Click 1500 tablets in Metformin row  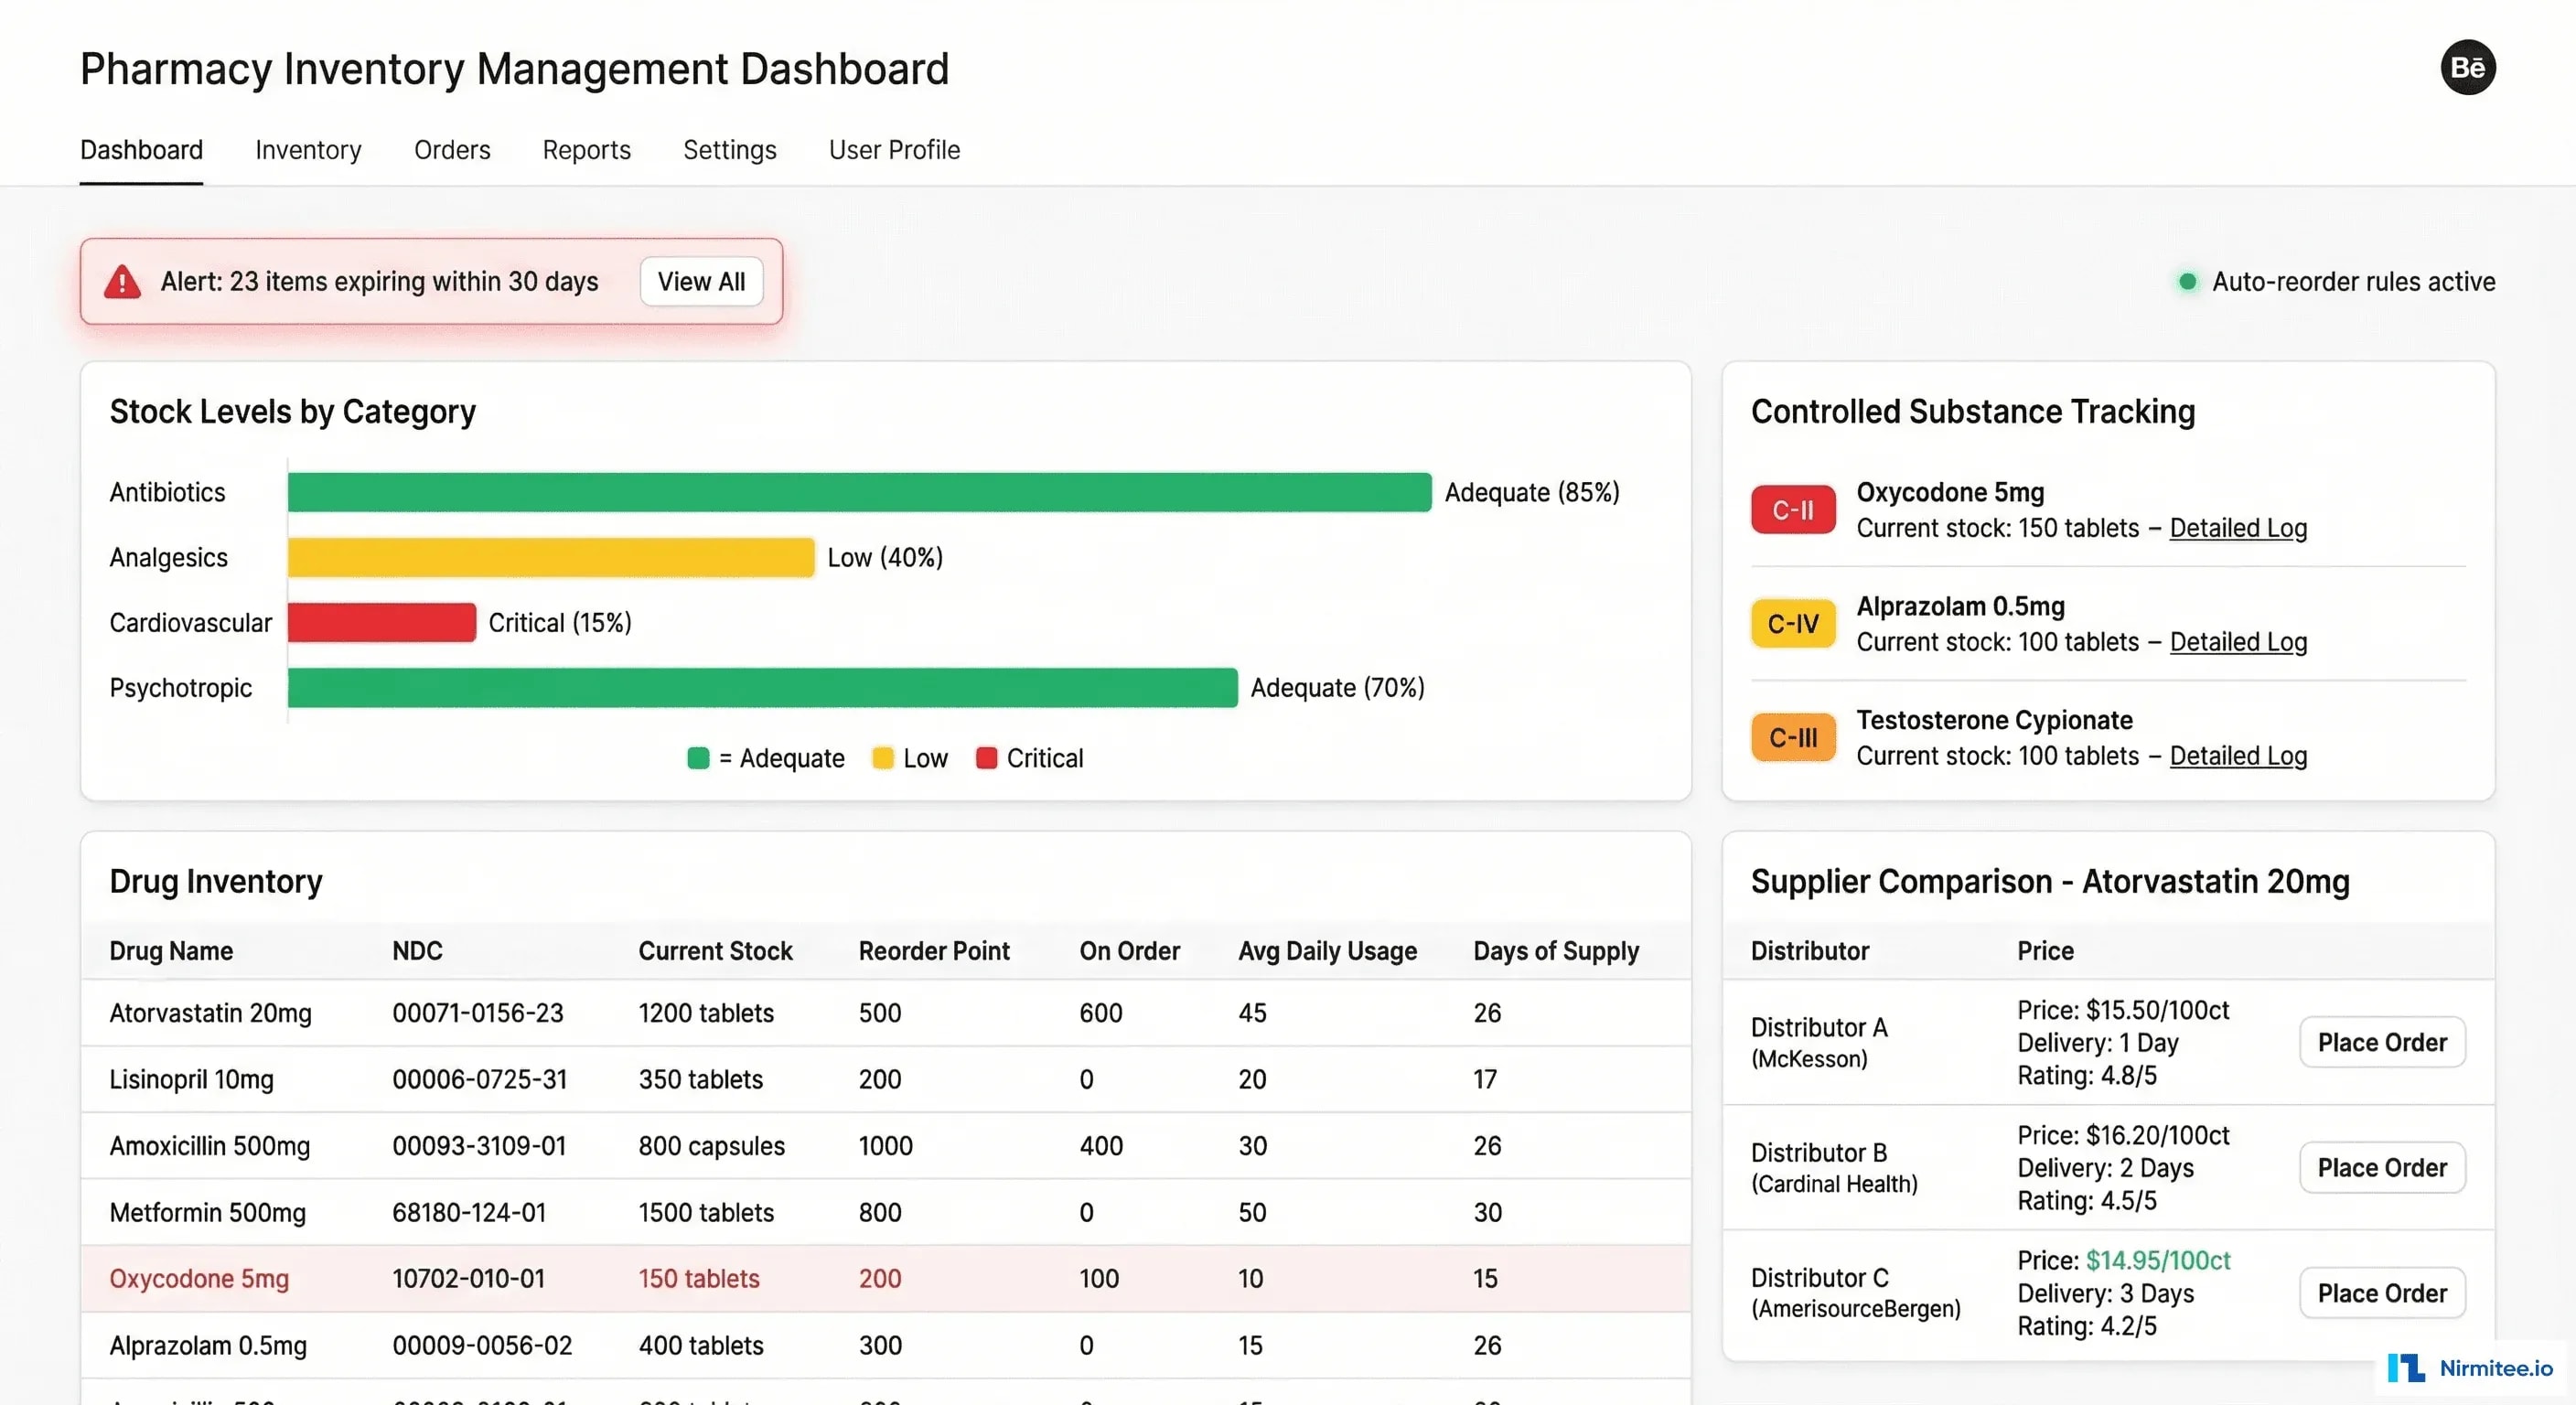point(706,1212)
